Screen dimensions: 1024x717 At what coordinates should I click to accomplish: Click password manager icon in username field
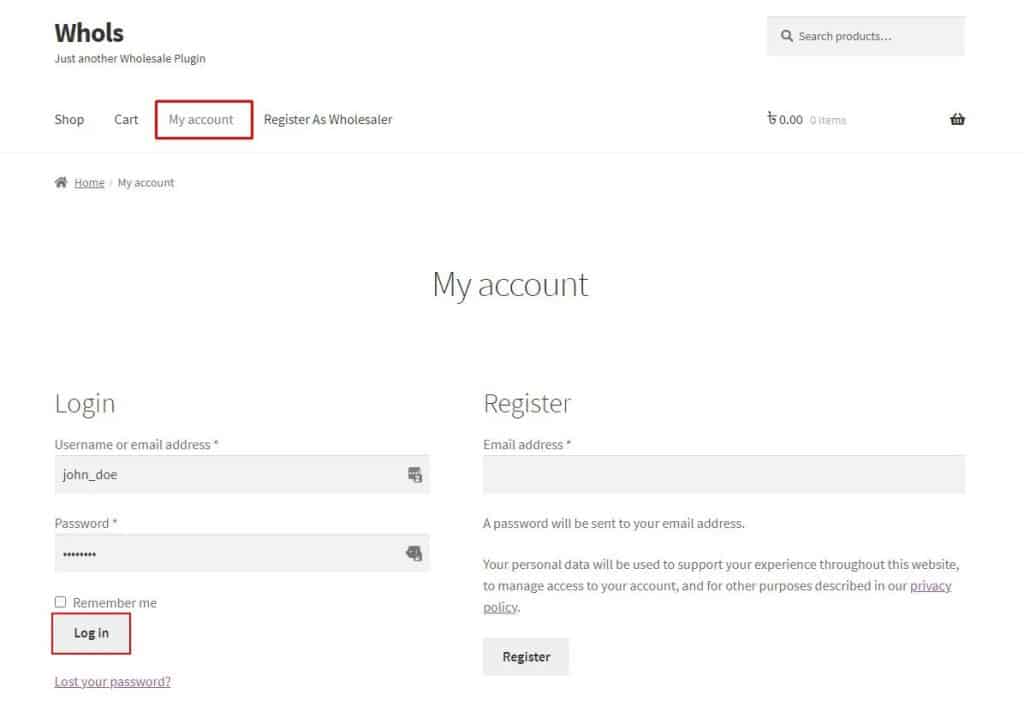[x=414, y=475]
